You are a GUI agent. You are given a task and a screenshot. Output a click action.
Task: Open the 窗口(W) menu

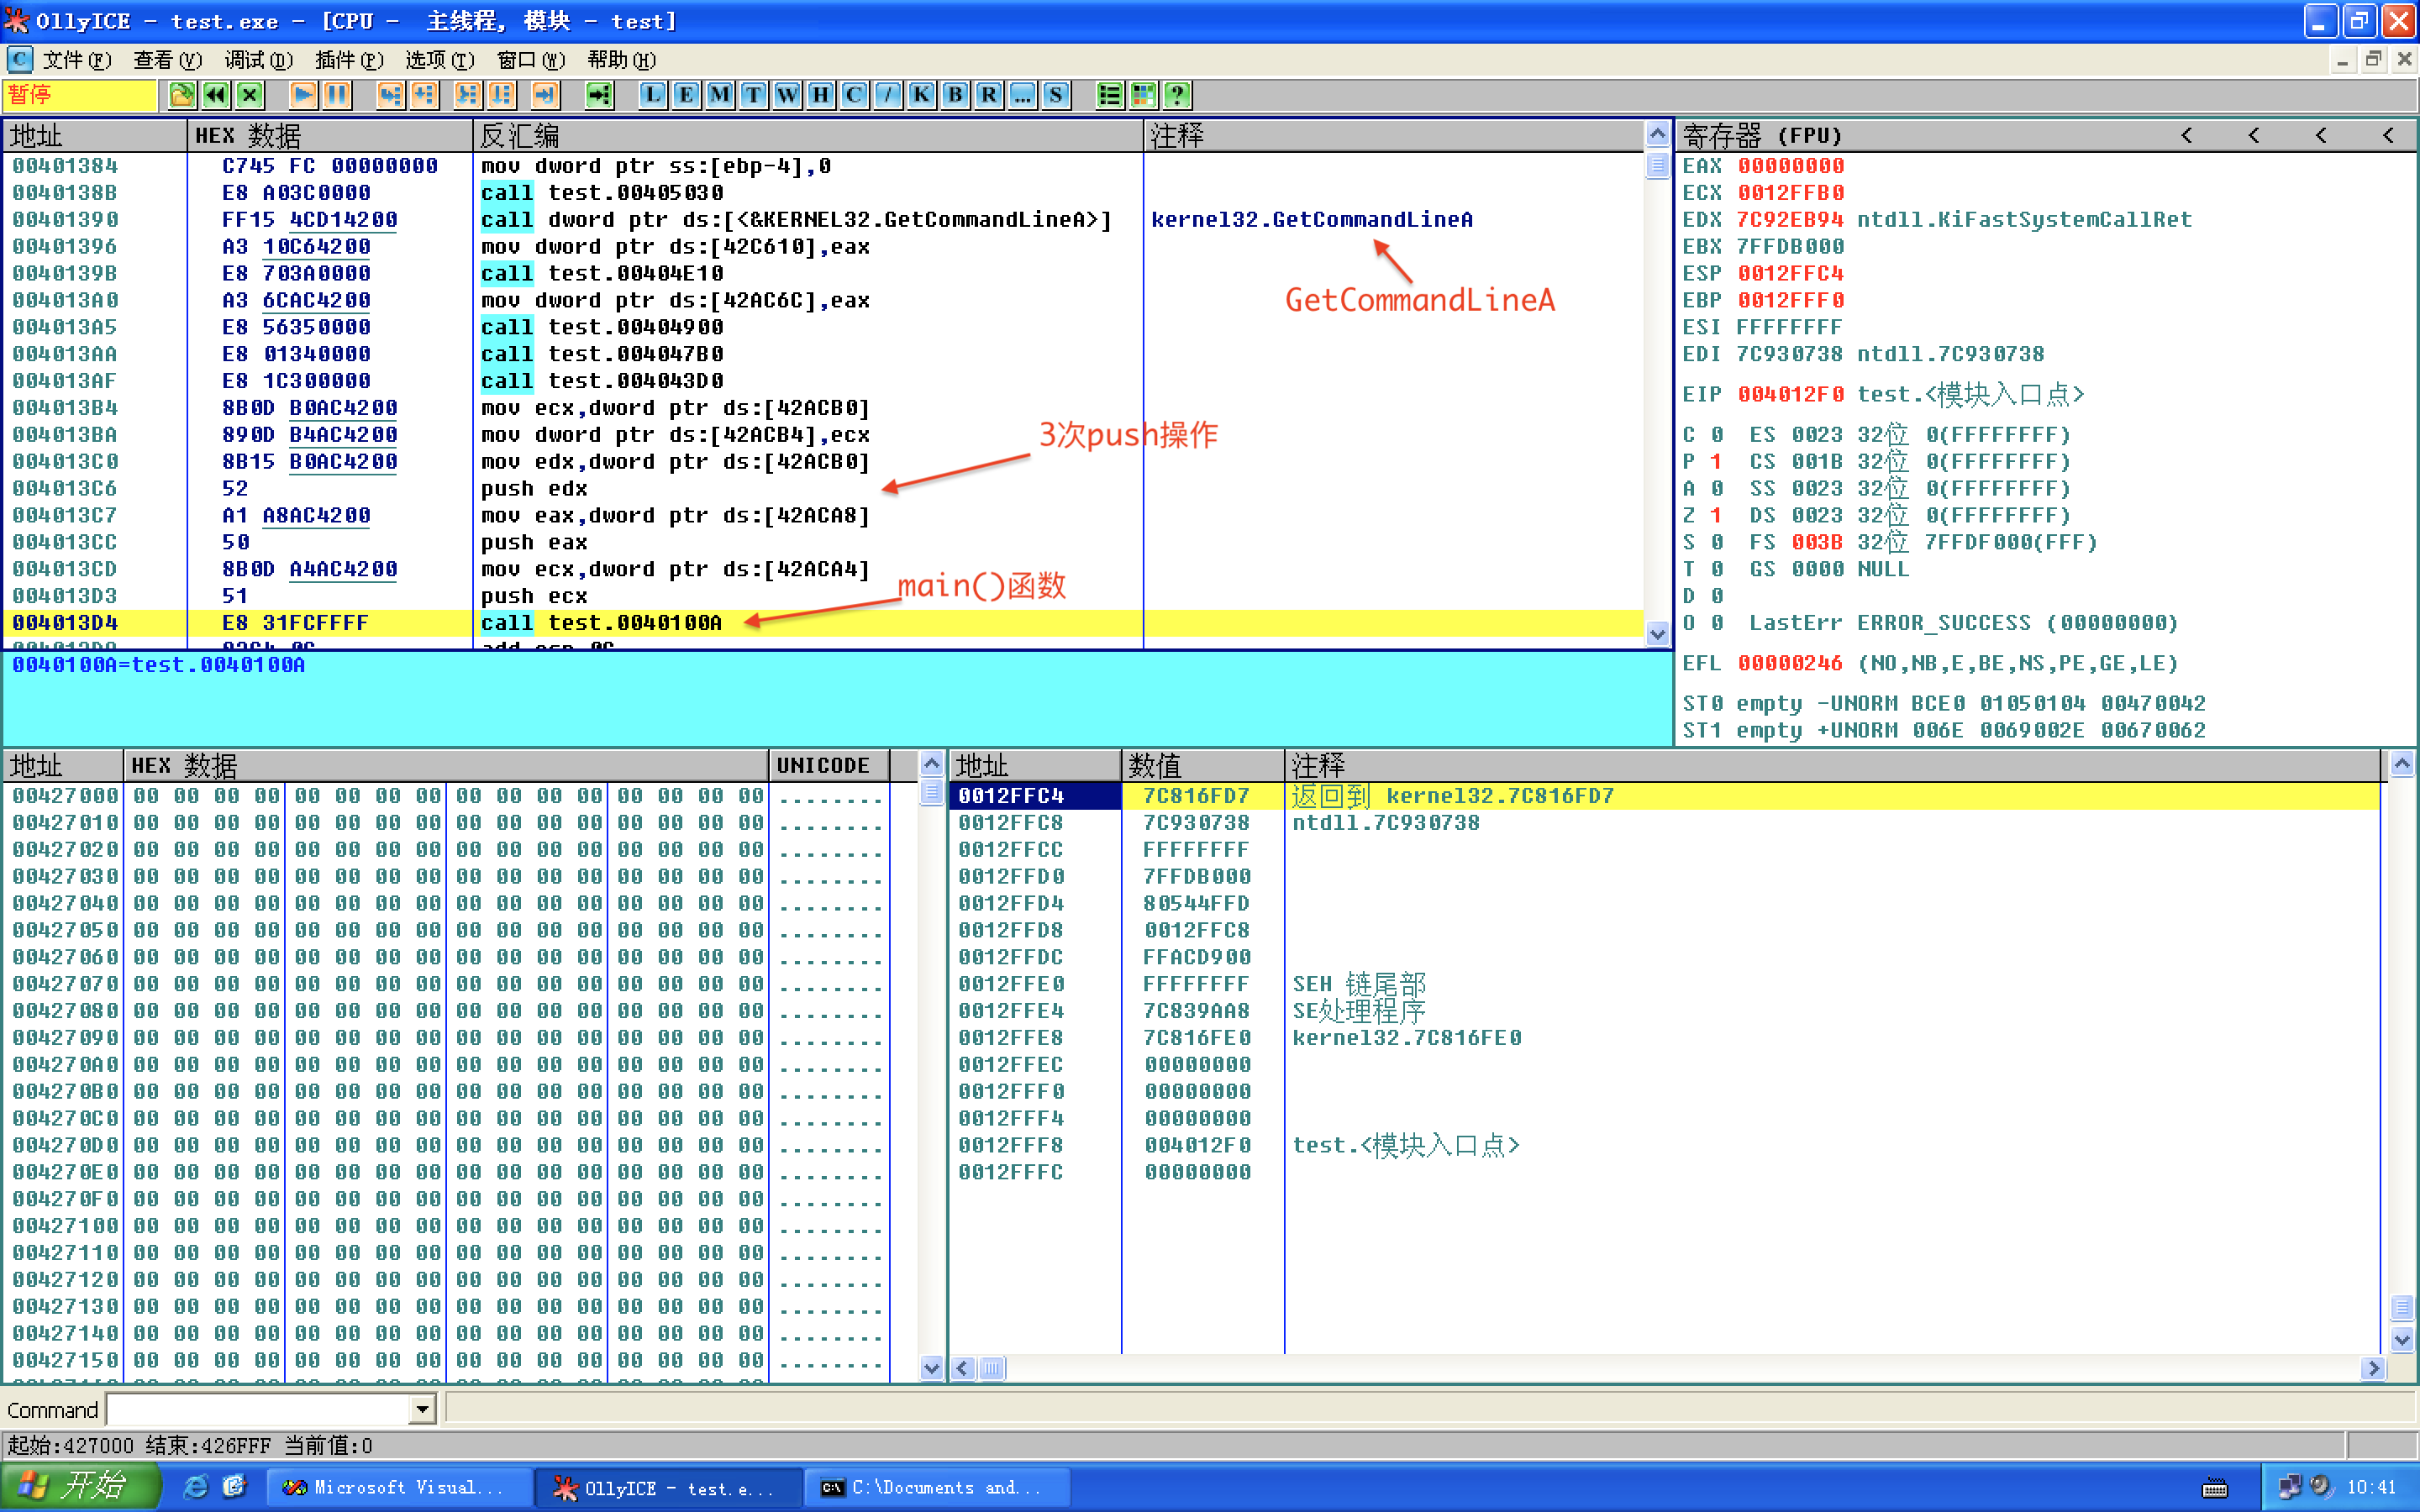click(531, 60)
